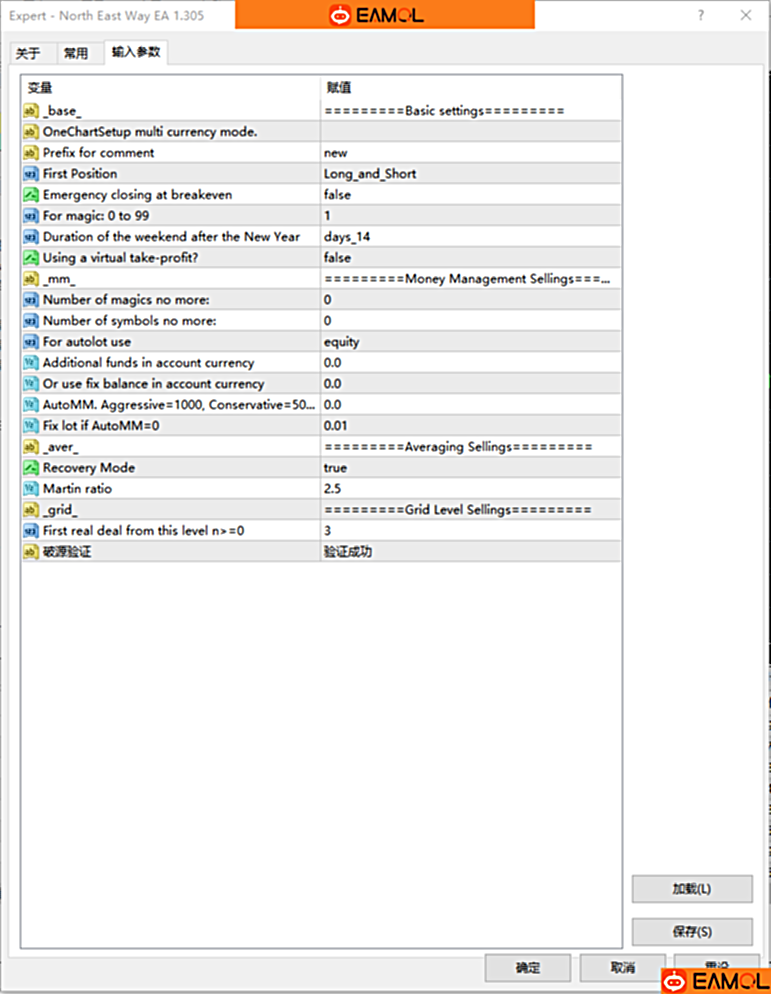This screenshot has height=994, width=771.
Task: Open the equity value for autolot use
Action: pos(471,342)
